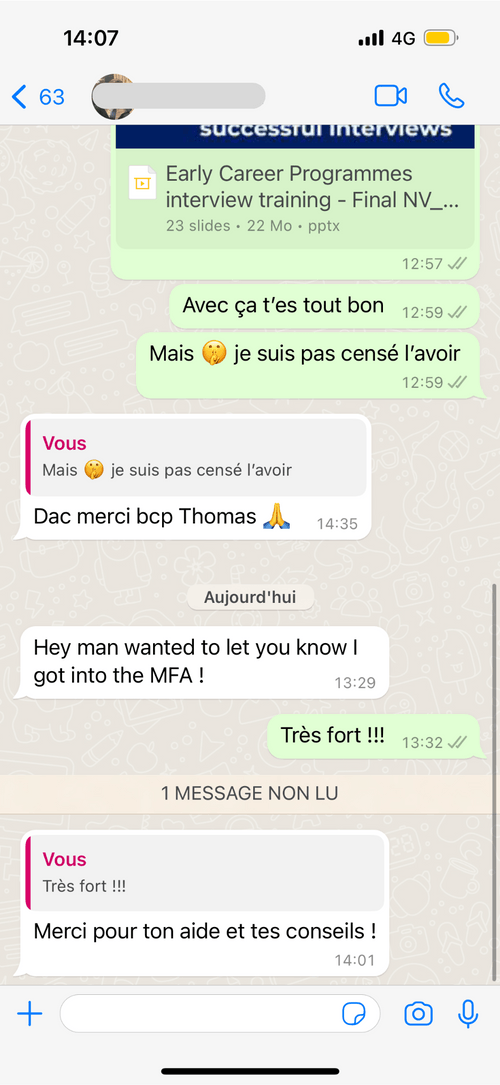Record a voice message with the microphone
The height and width of the screenshot is (1085, 500).
point(468,1014)
